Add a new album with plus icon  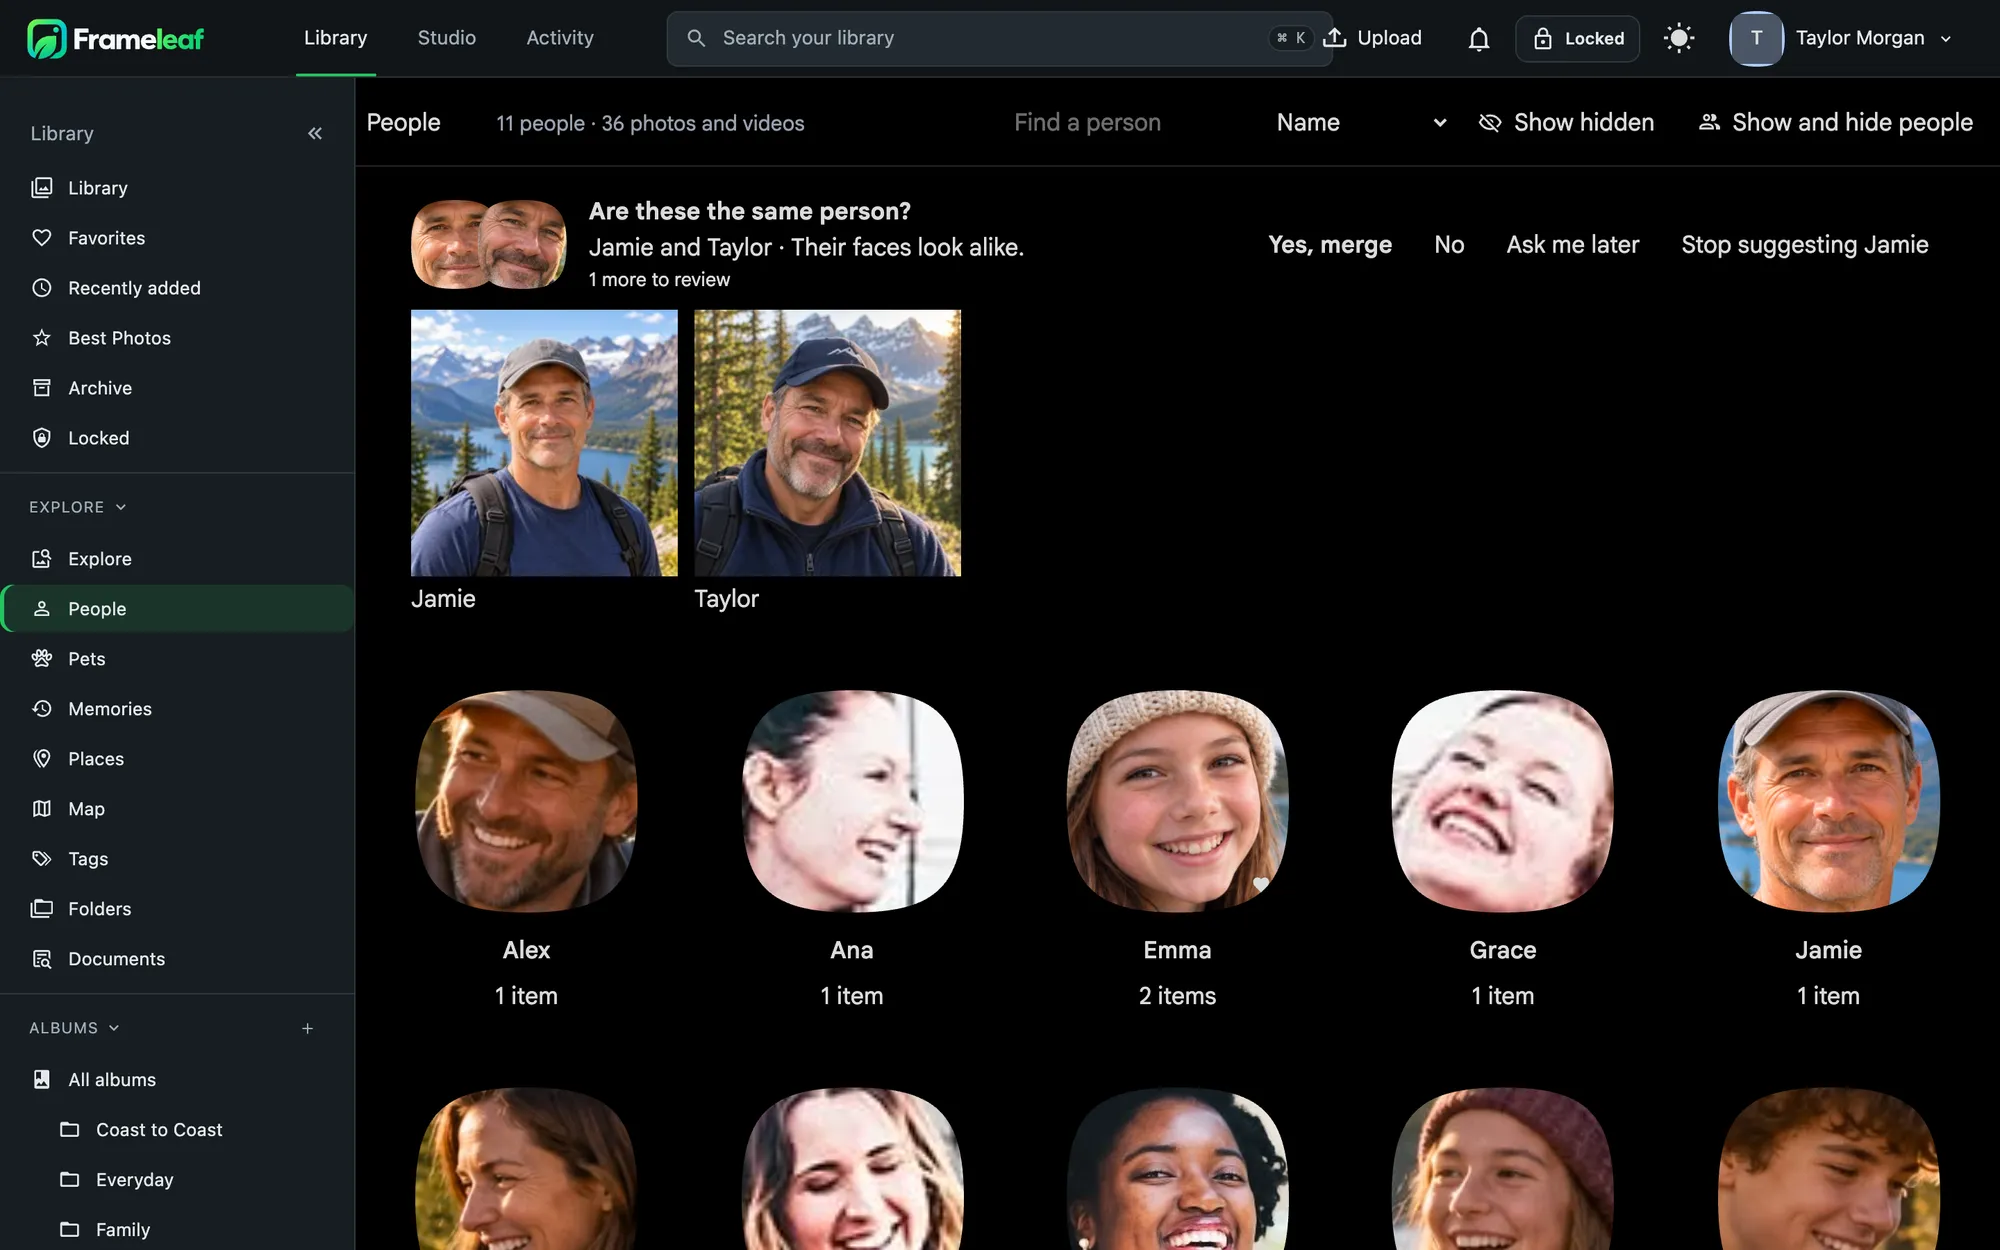point(308,1028)
